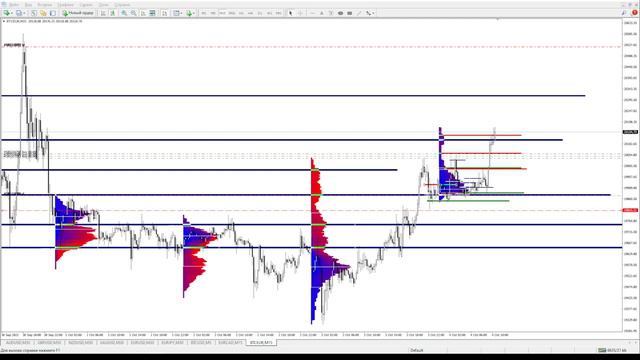Image resolution: width=640 pixels, height=360 pixels.
Task: Expand the green plus icon dropdown arrow
Action: click(x=194, y=13)
